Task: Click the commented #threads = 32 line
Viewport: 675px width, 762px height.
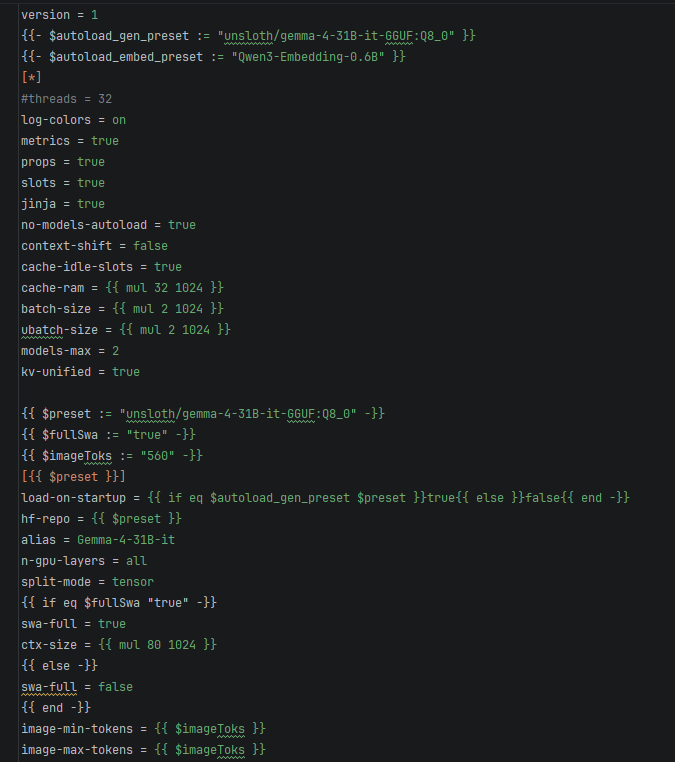Action: 67,99
